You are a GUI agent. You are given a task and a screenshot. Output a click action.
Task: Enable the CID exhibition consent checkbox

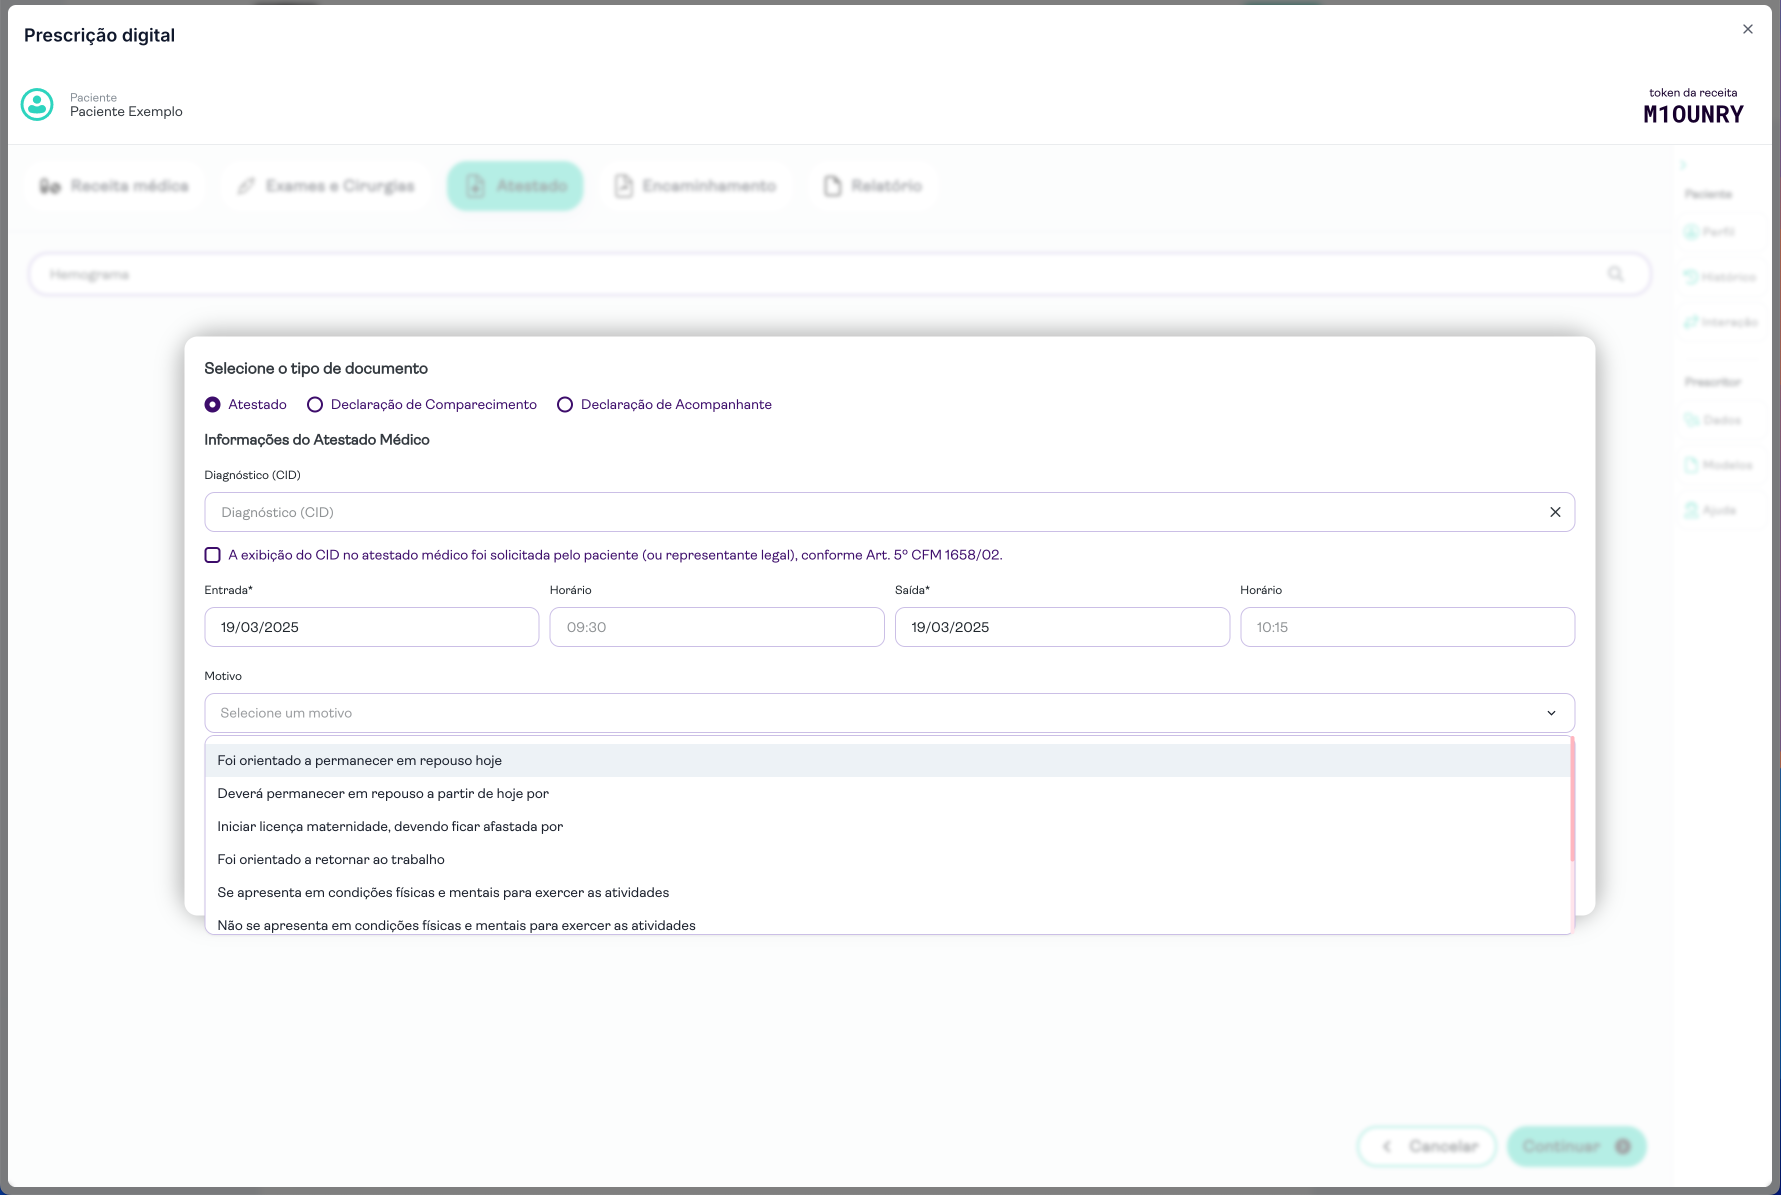(213, 555)
